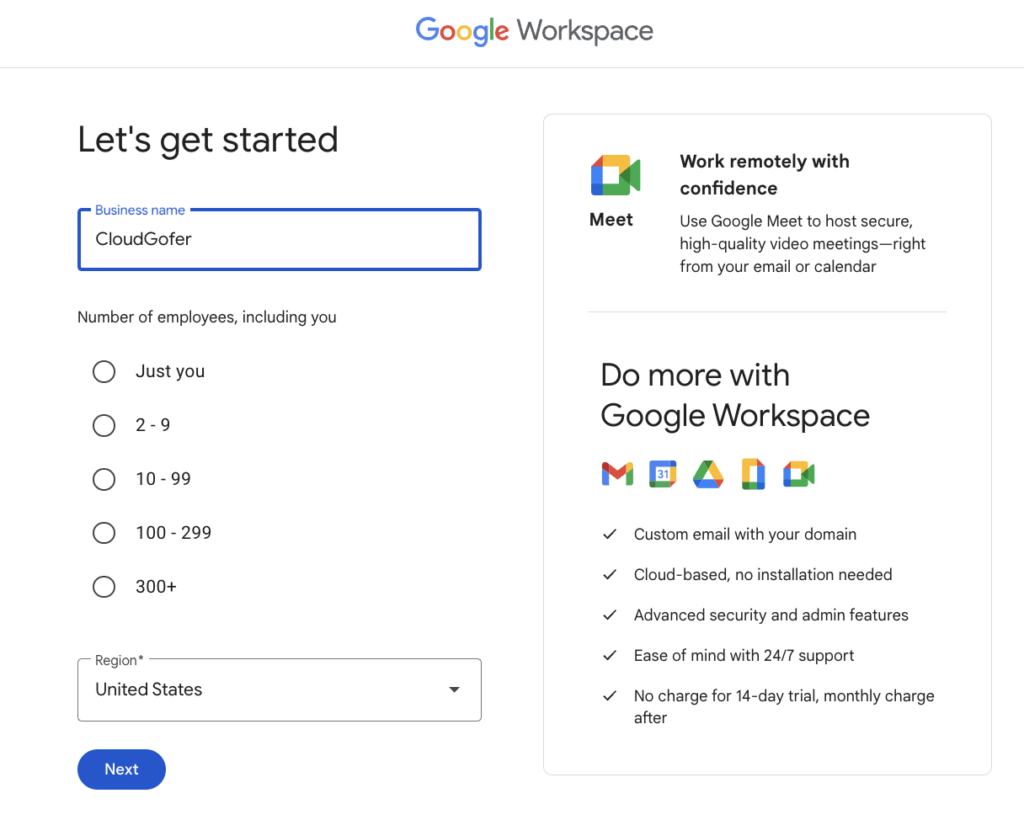Viewport: 1024px width, 820px height.
Task: Click checkmark next to 24/7 support
Action: [x=609, y=656]
